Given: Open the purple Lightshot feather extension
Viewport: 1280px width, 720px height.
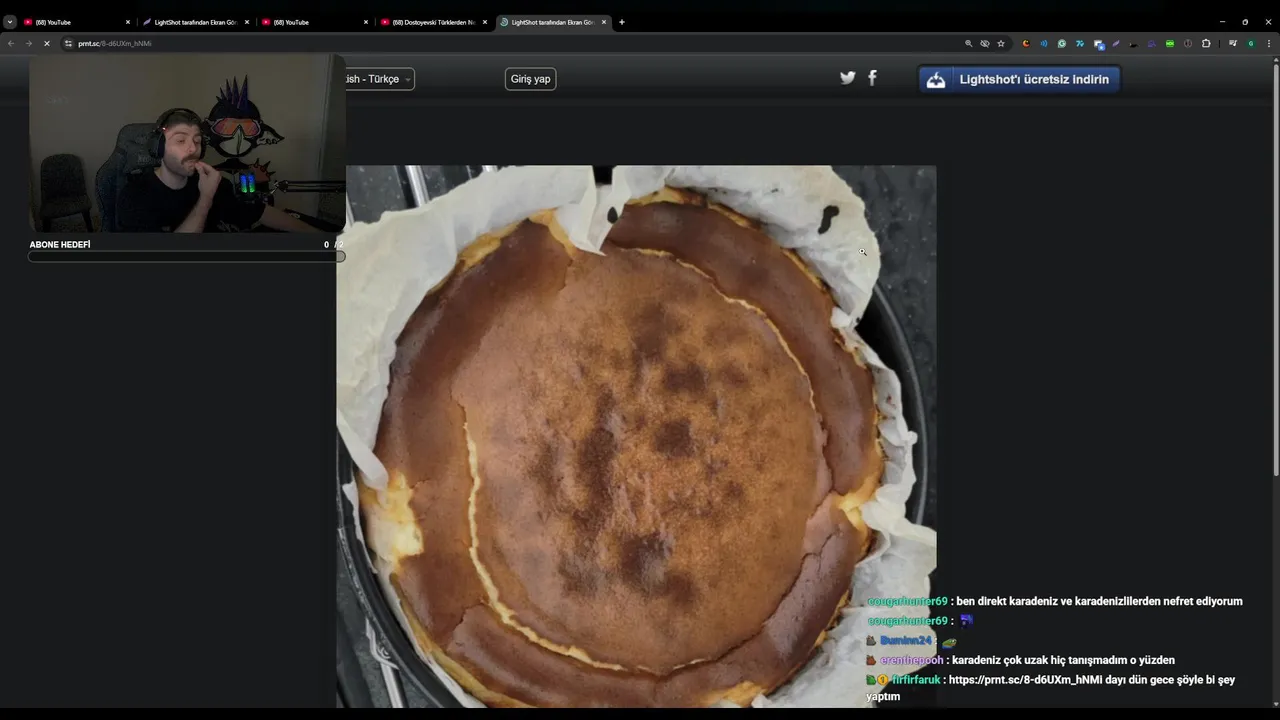Looking at the screenshot, I should click(x=1116, y=44).
